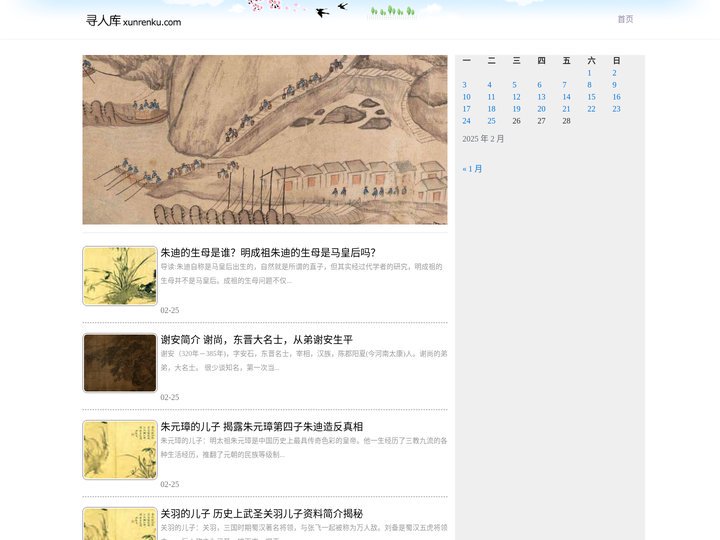720x540 pixels.
Task: Open the thumbnail of the 关羽的儿子 article
Action: point(120,523)
